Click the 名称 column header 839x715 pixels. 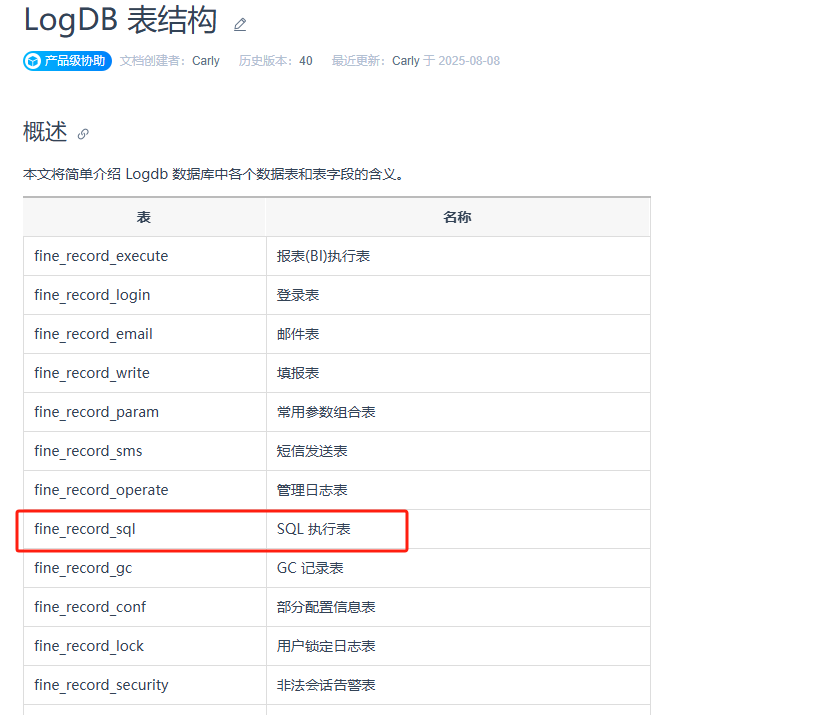(458, 217)
